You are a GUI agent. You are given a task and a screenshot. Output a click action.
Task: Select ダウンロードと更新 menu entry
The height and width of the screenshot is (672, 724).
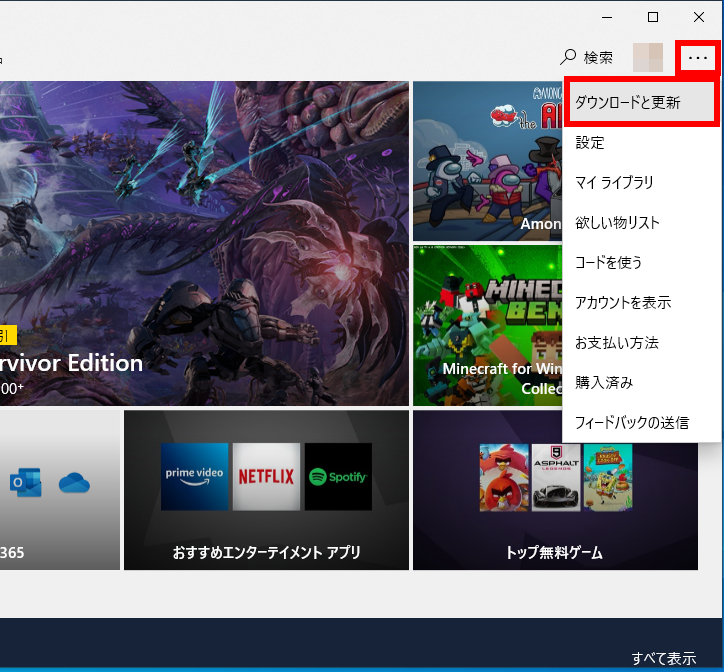[642, 102]
